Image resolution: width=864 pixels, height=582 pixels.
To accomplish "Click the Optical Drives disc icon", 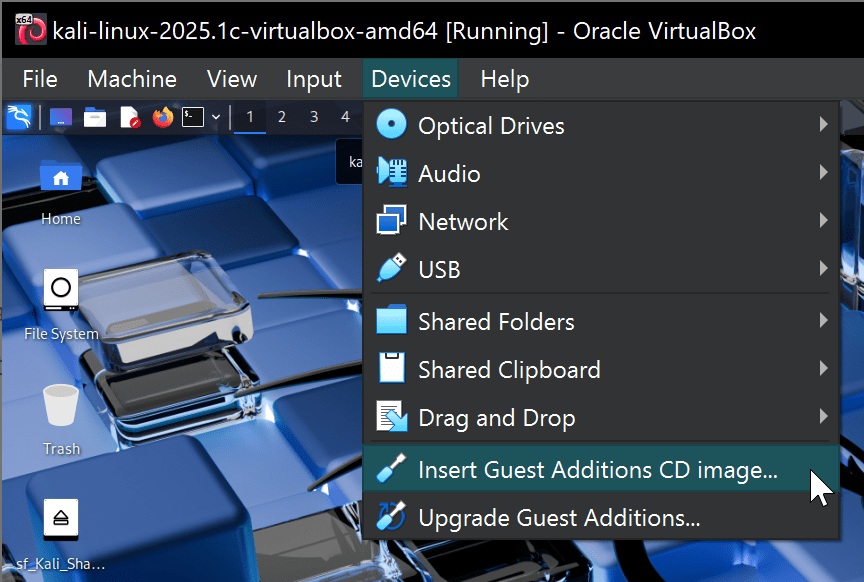I will (x=392, y=125).
